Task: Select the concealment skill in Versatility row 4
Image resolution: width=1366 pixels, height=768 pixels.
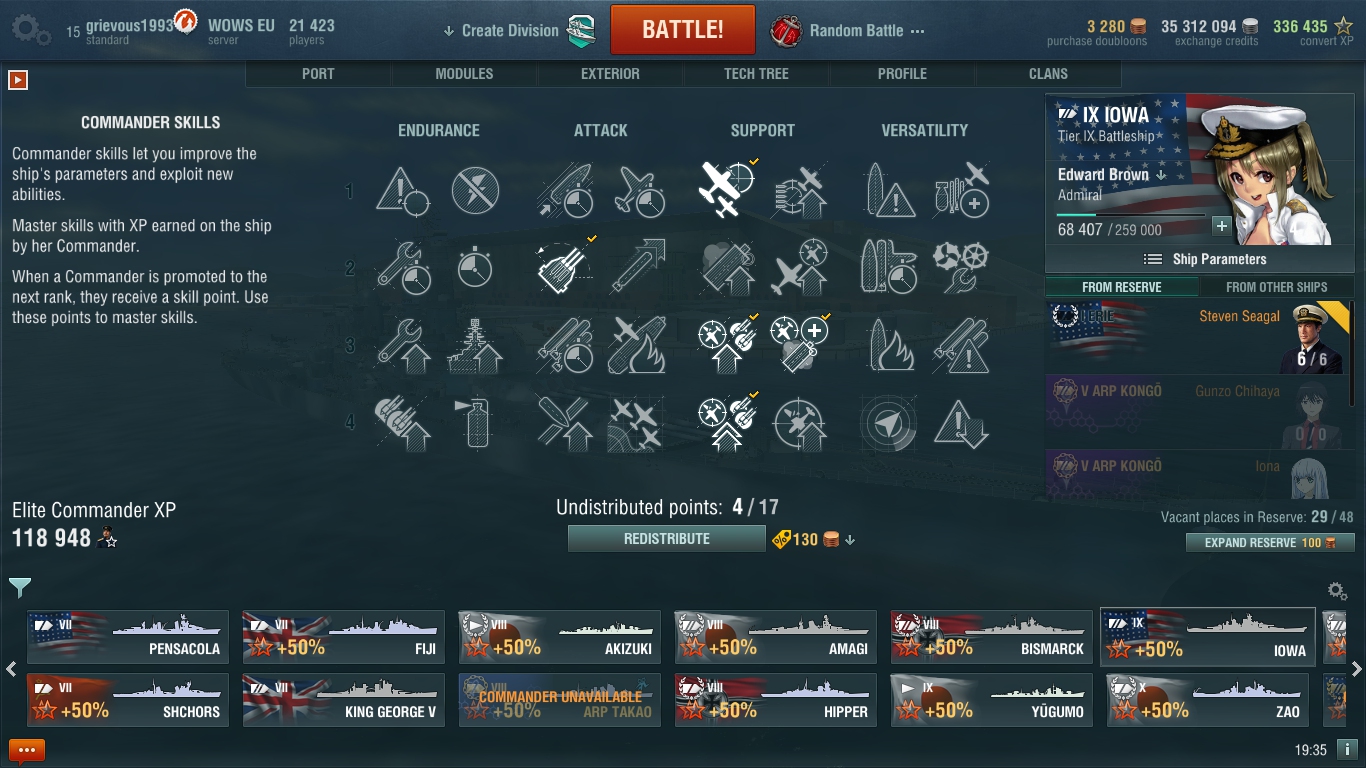Action: click(x=888, y=423)
